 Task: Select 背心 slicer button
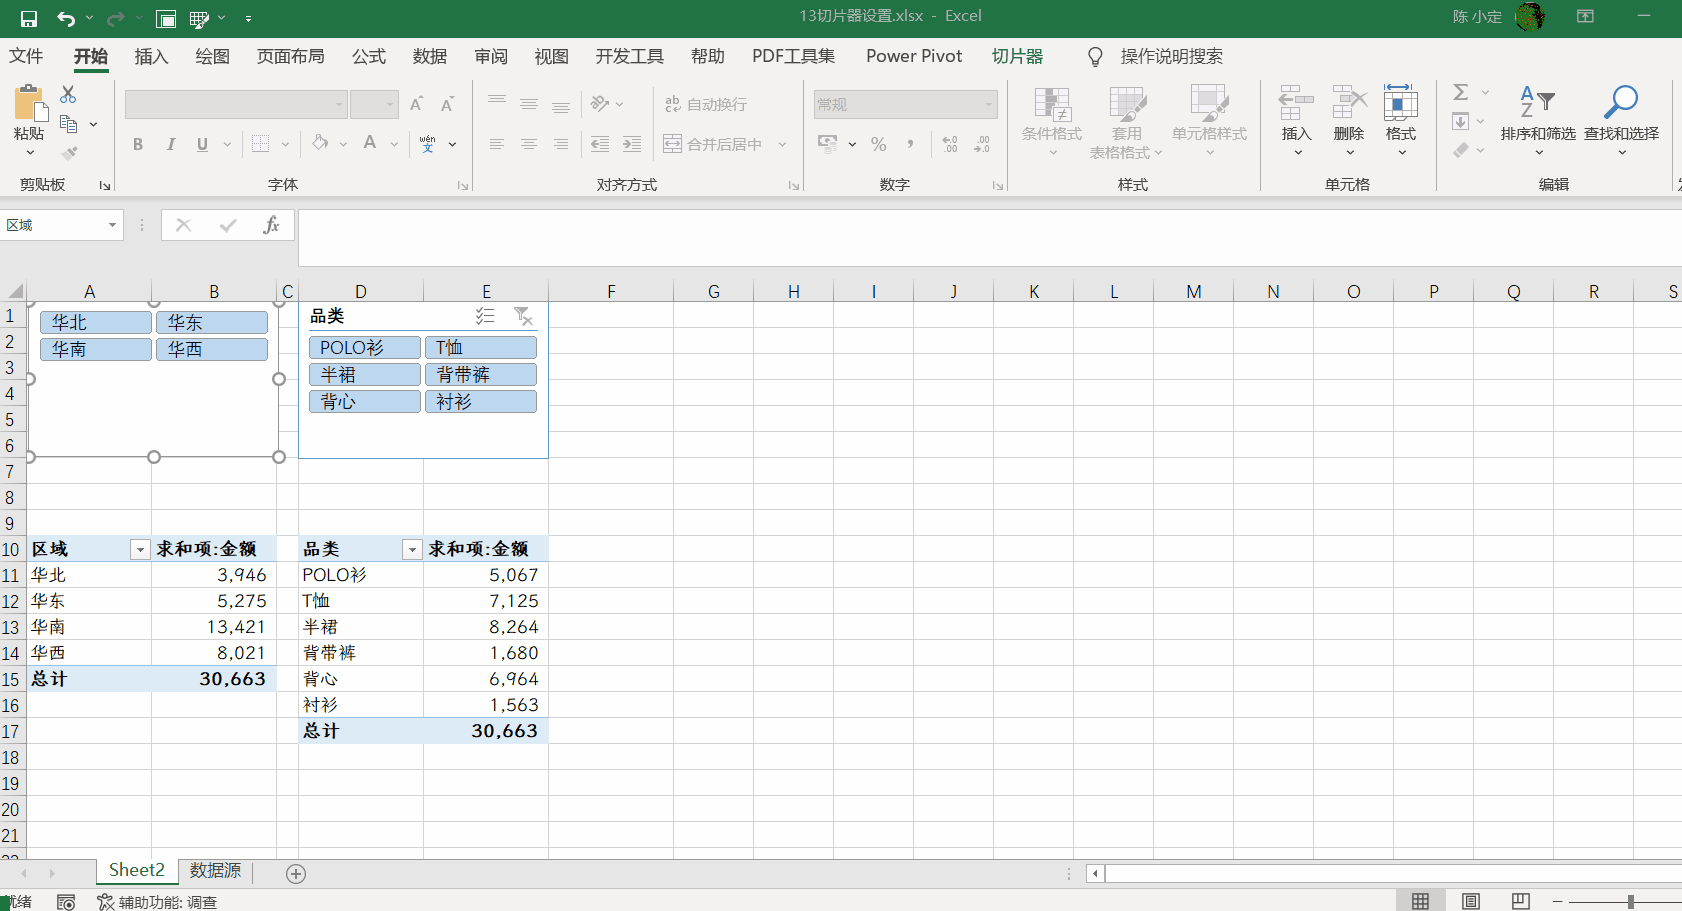pyautogui.click(x=365, y=401)
